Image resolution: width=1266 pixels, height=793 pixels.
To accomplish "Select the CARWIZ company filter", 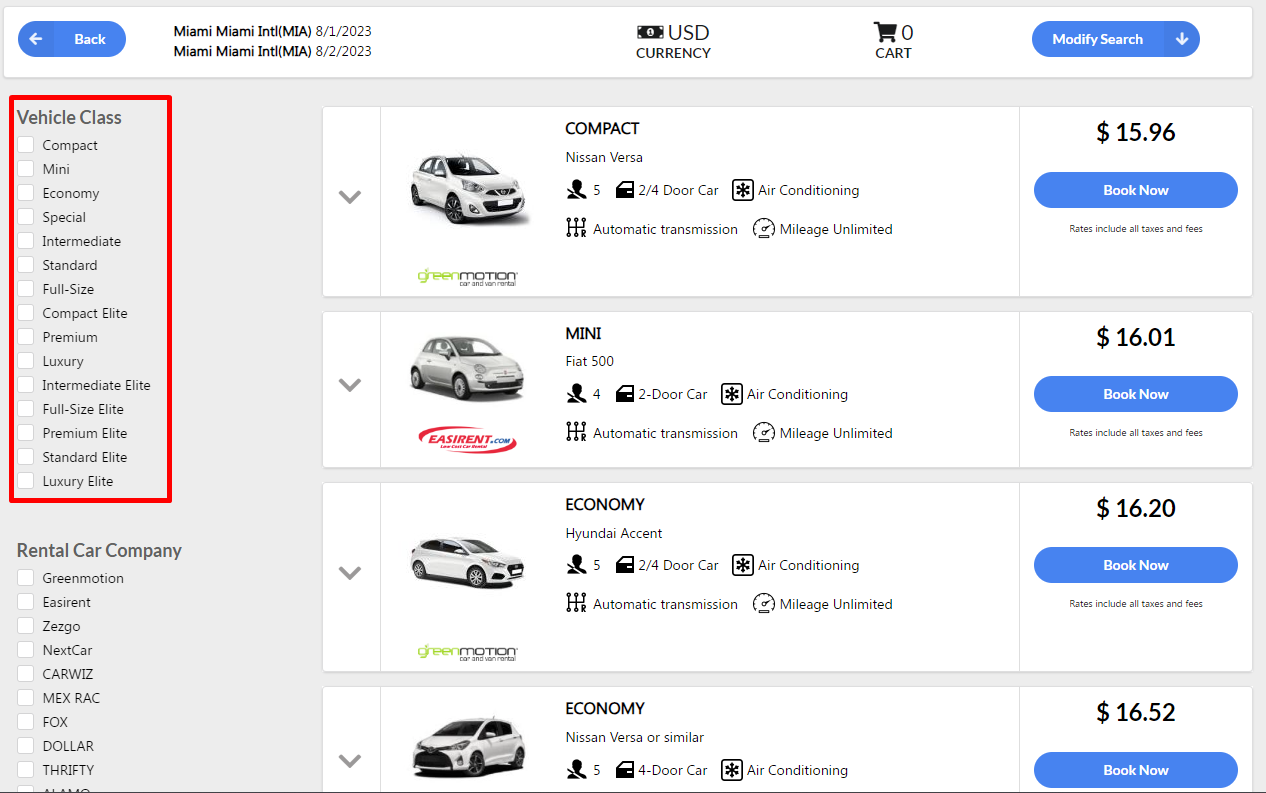I will coord(26,674).
